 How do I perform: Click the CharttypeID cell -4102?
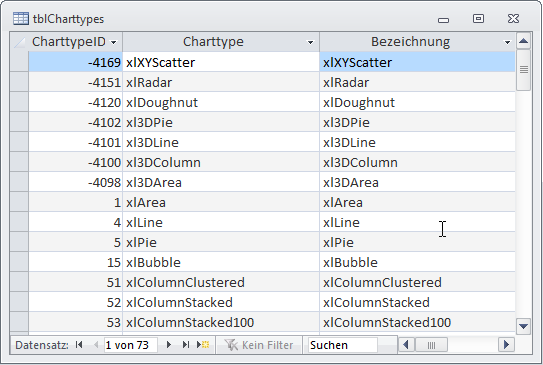[75, 122]
